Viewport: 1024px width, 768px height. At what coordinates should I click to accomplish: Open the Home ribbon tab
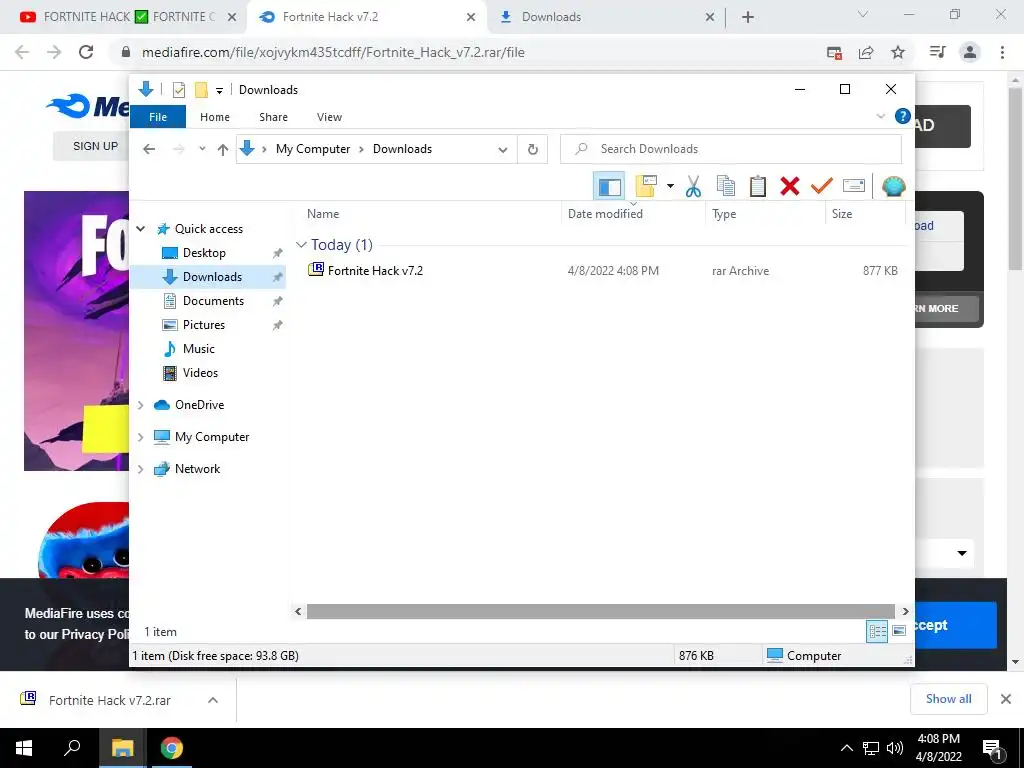(x=215, y=117)
